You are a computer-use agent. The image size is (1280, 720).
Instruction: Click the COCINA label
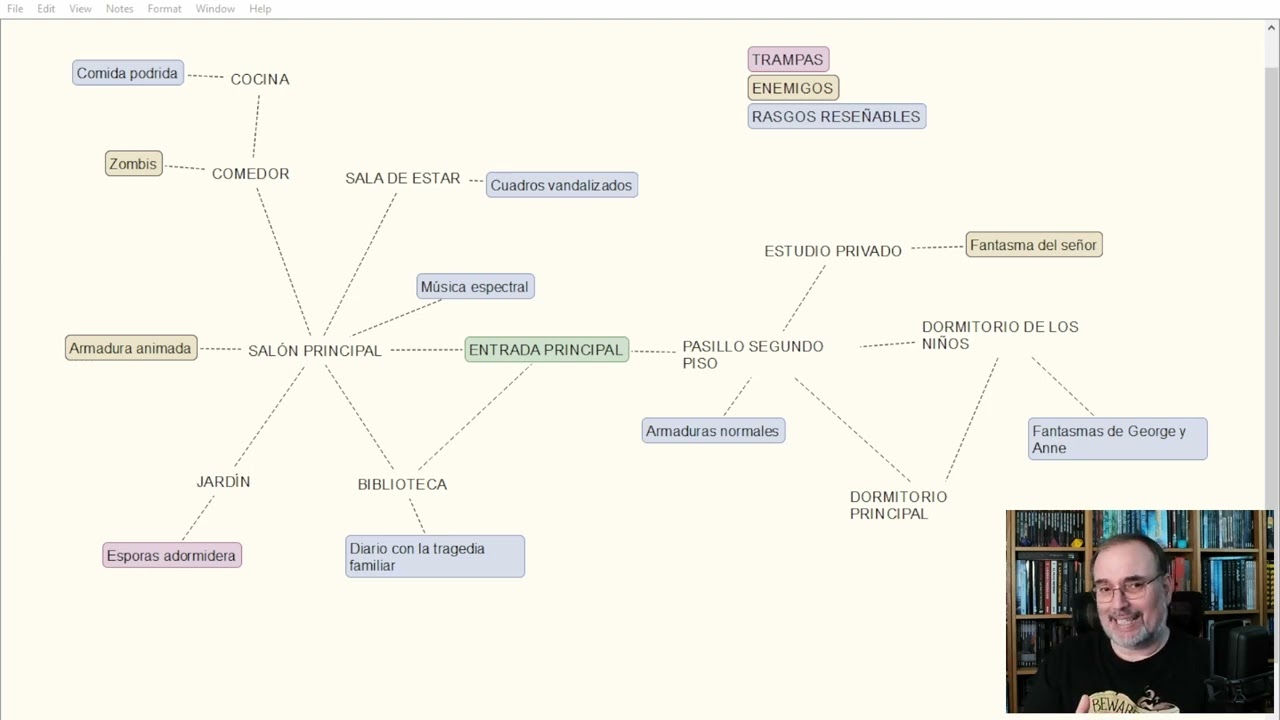260,79
